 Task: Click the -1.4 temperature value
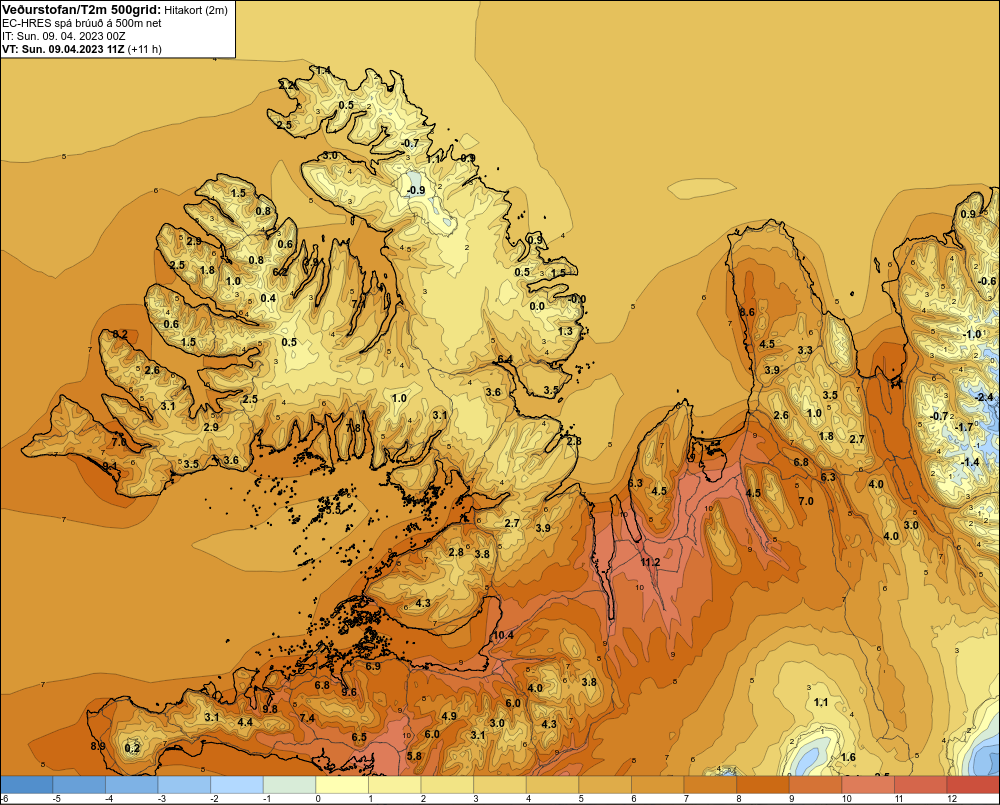969,462
